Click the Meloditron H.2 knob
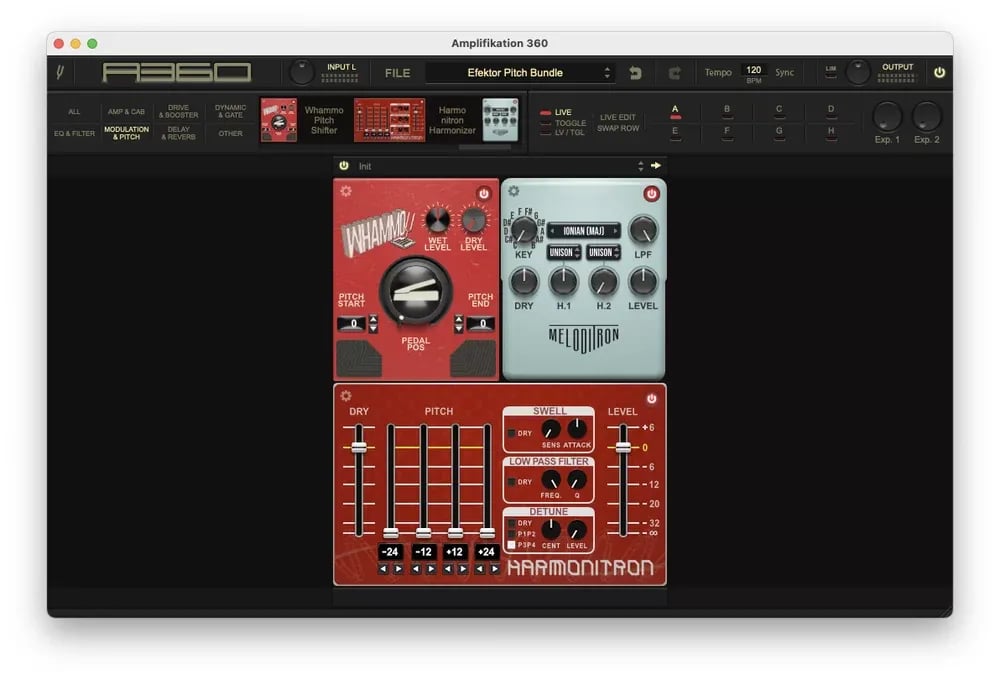Viewport: 1000px width, 680px height. click(603, 281)
